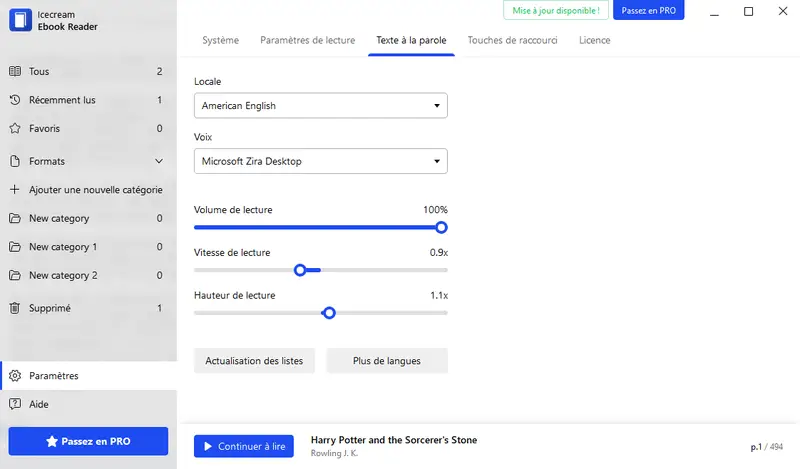This screenshot has width=800, height=469.
Task: Click the page indicator p.1 / 494
Action: pos(766,447)
